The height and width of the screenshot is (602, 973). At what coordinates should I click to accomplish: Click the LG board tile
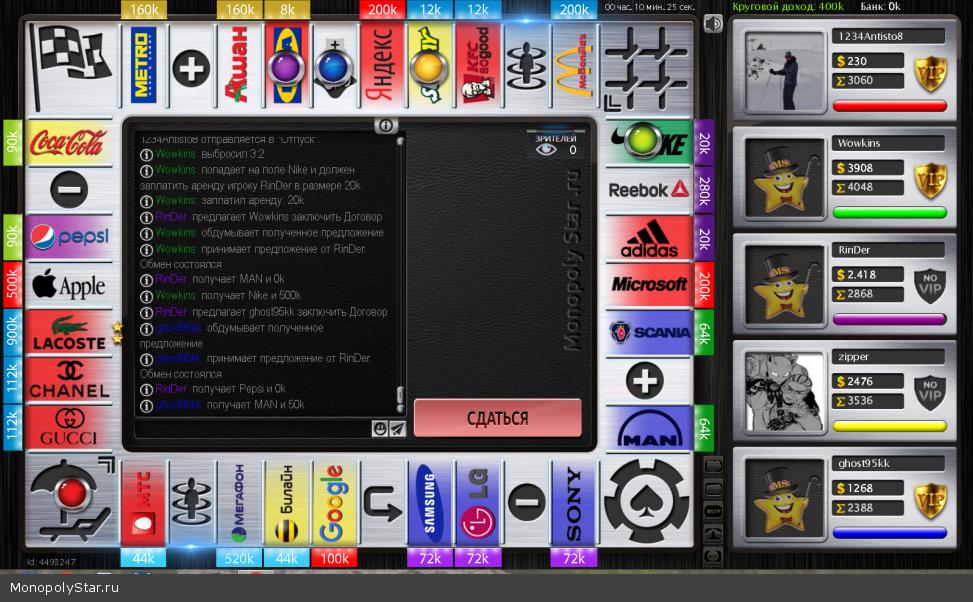478,503
